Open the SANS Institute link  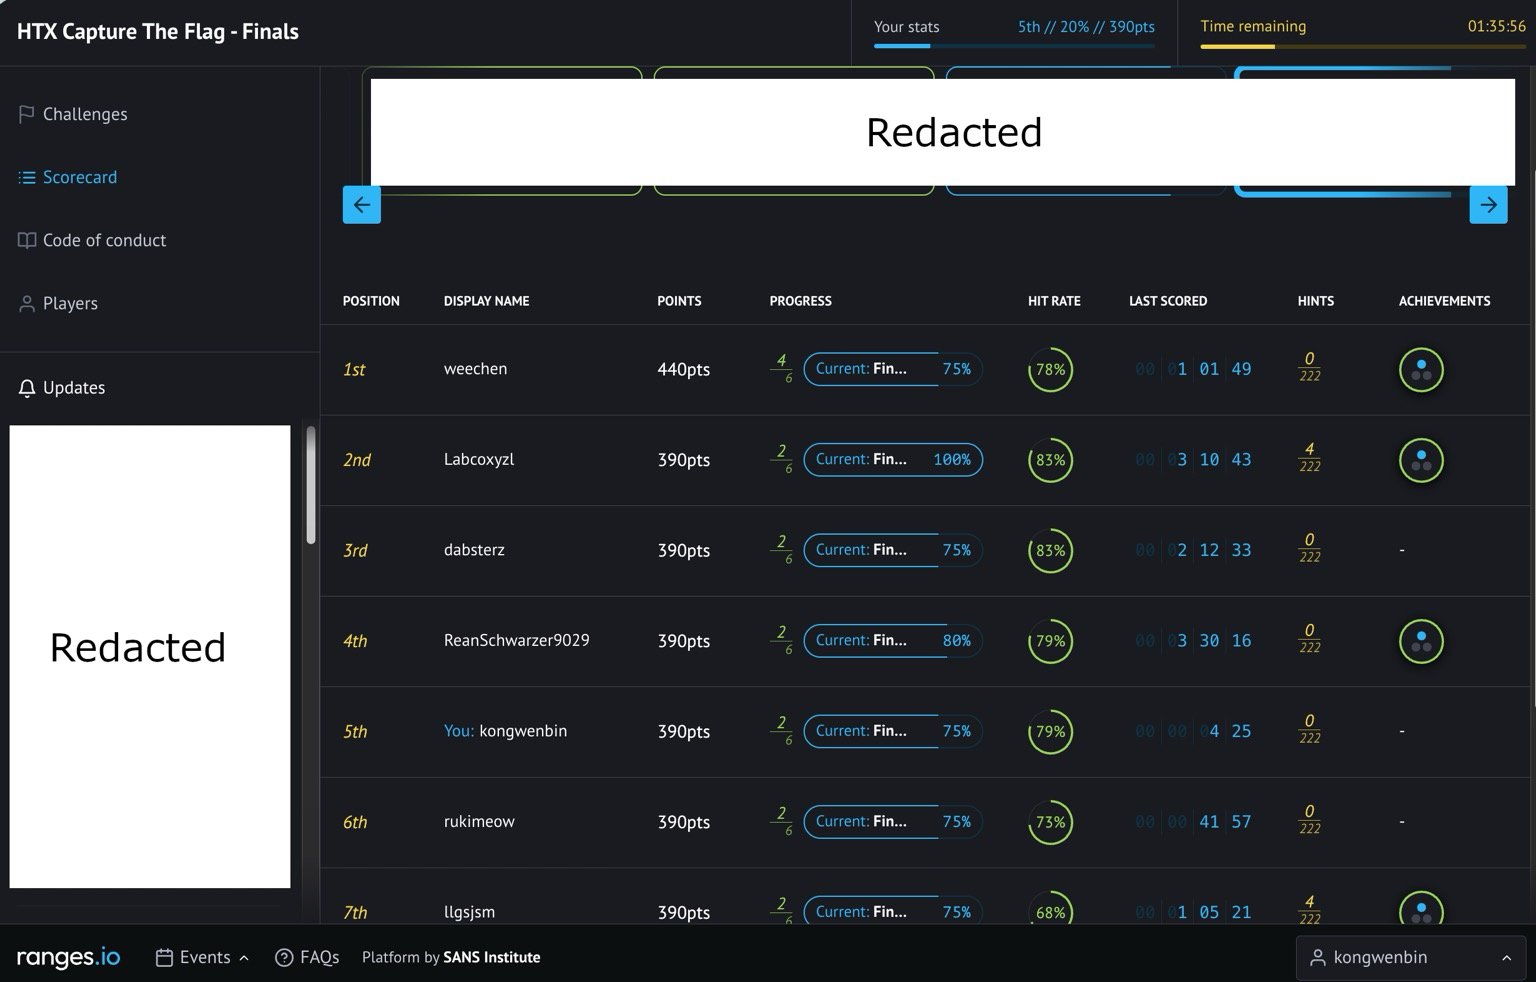491,958
